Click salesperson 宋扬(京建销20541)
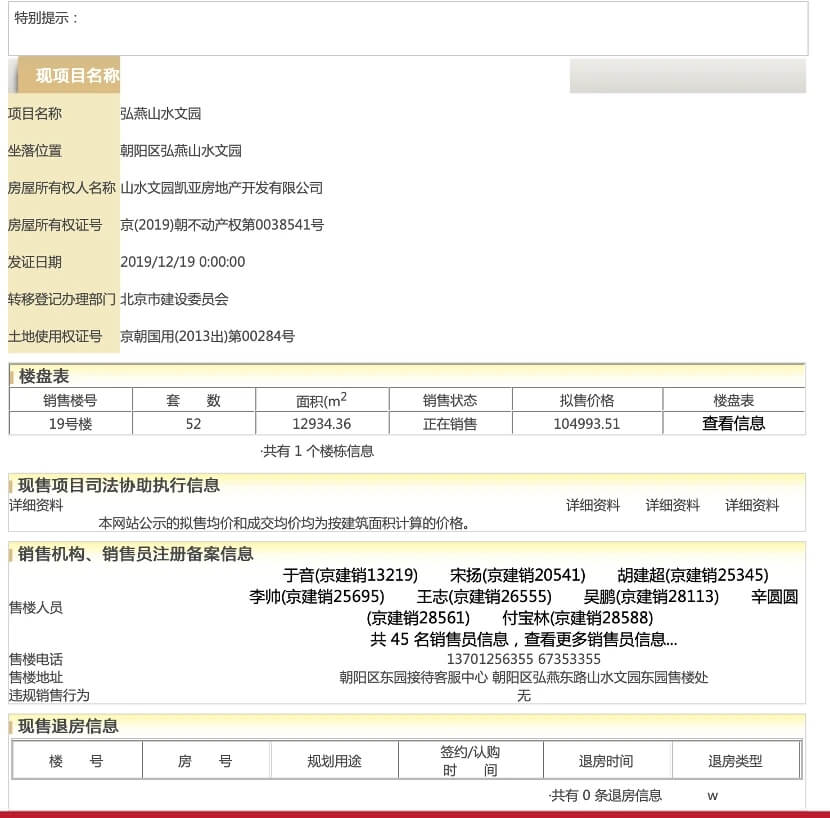The image size is (830, 818). [x=517, y=575]
